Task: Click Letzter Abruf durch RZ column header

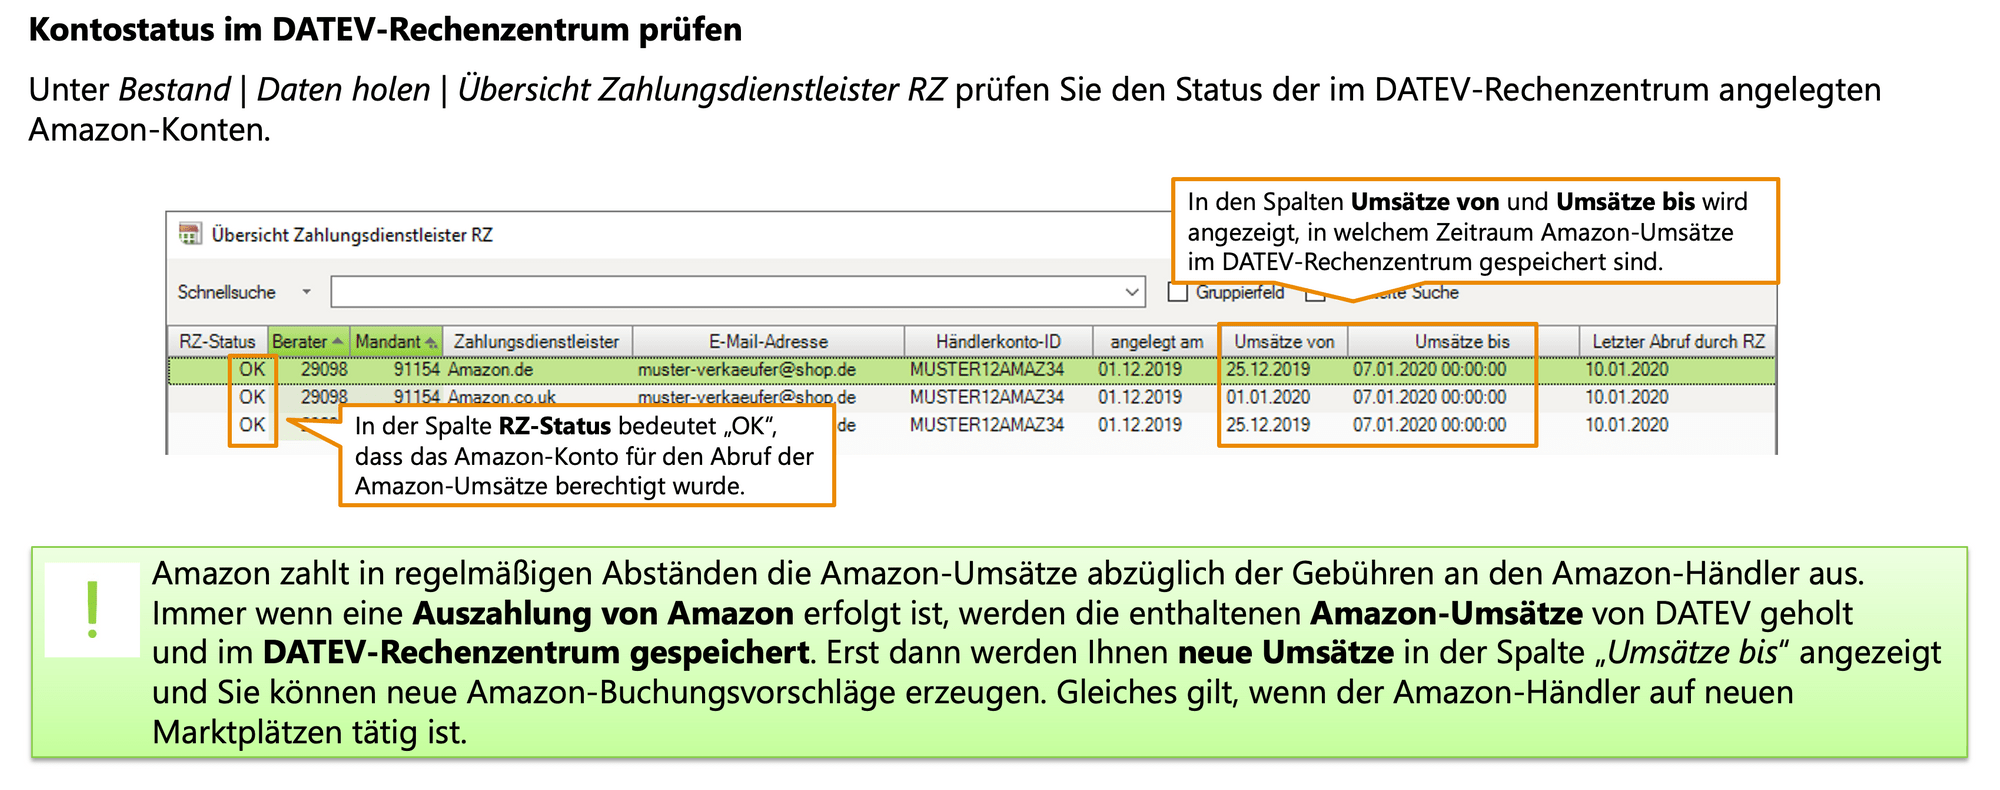Action: coord(1678,341)
